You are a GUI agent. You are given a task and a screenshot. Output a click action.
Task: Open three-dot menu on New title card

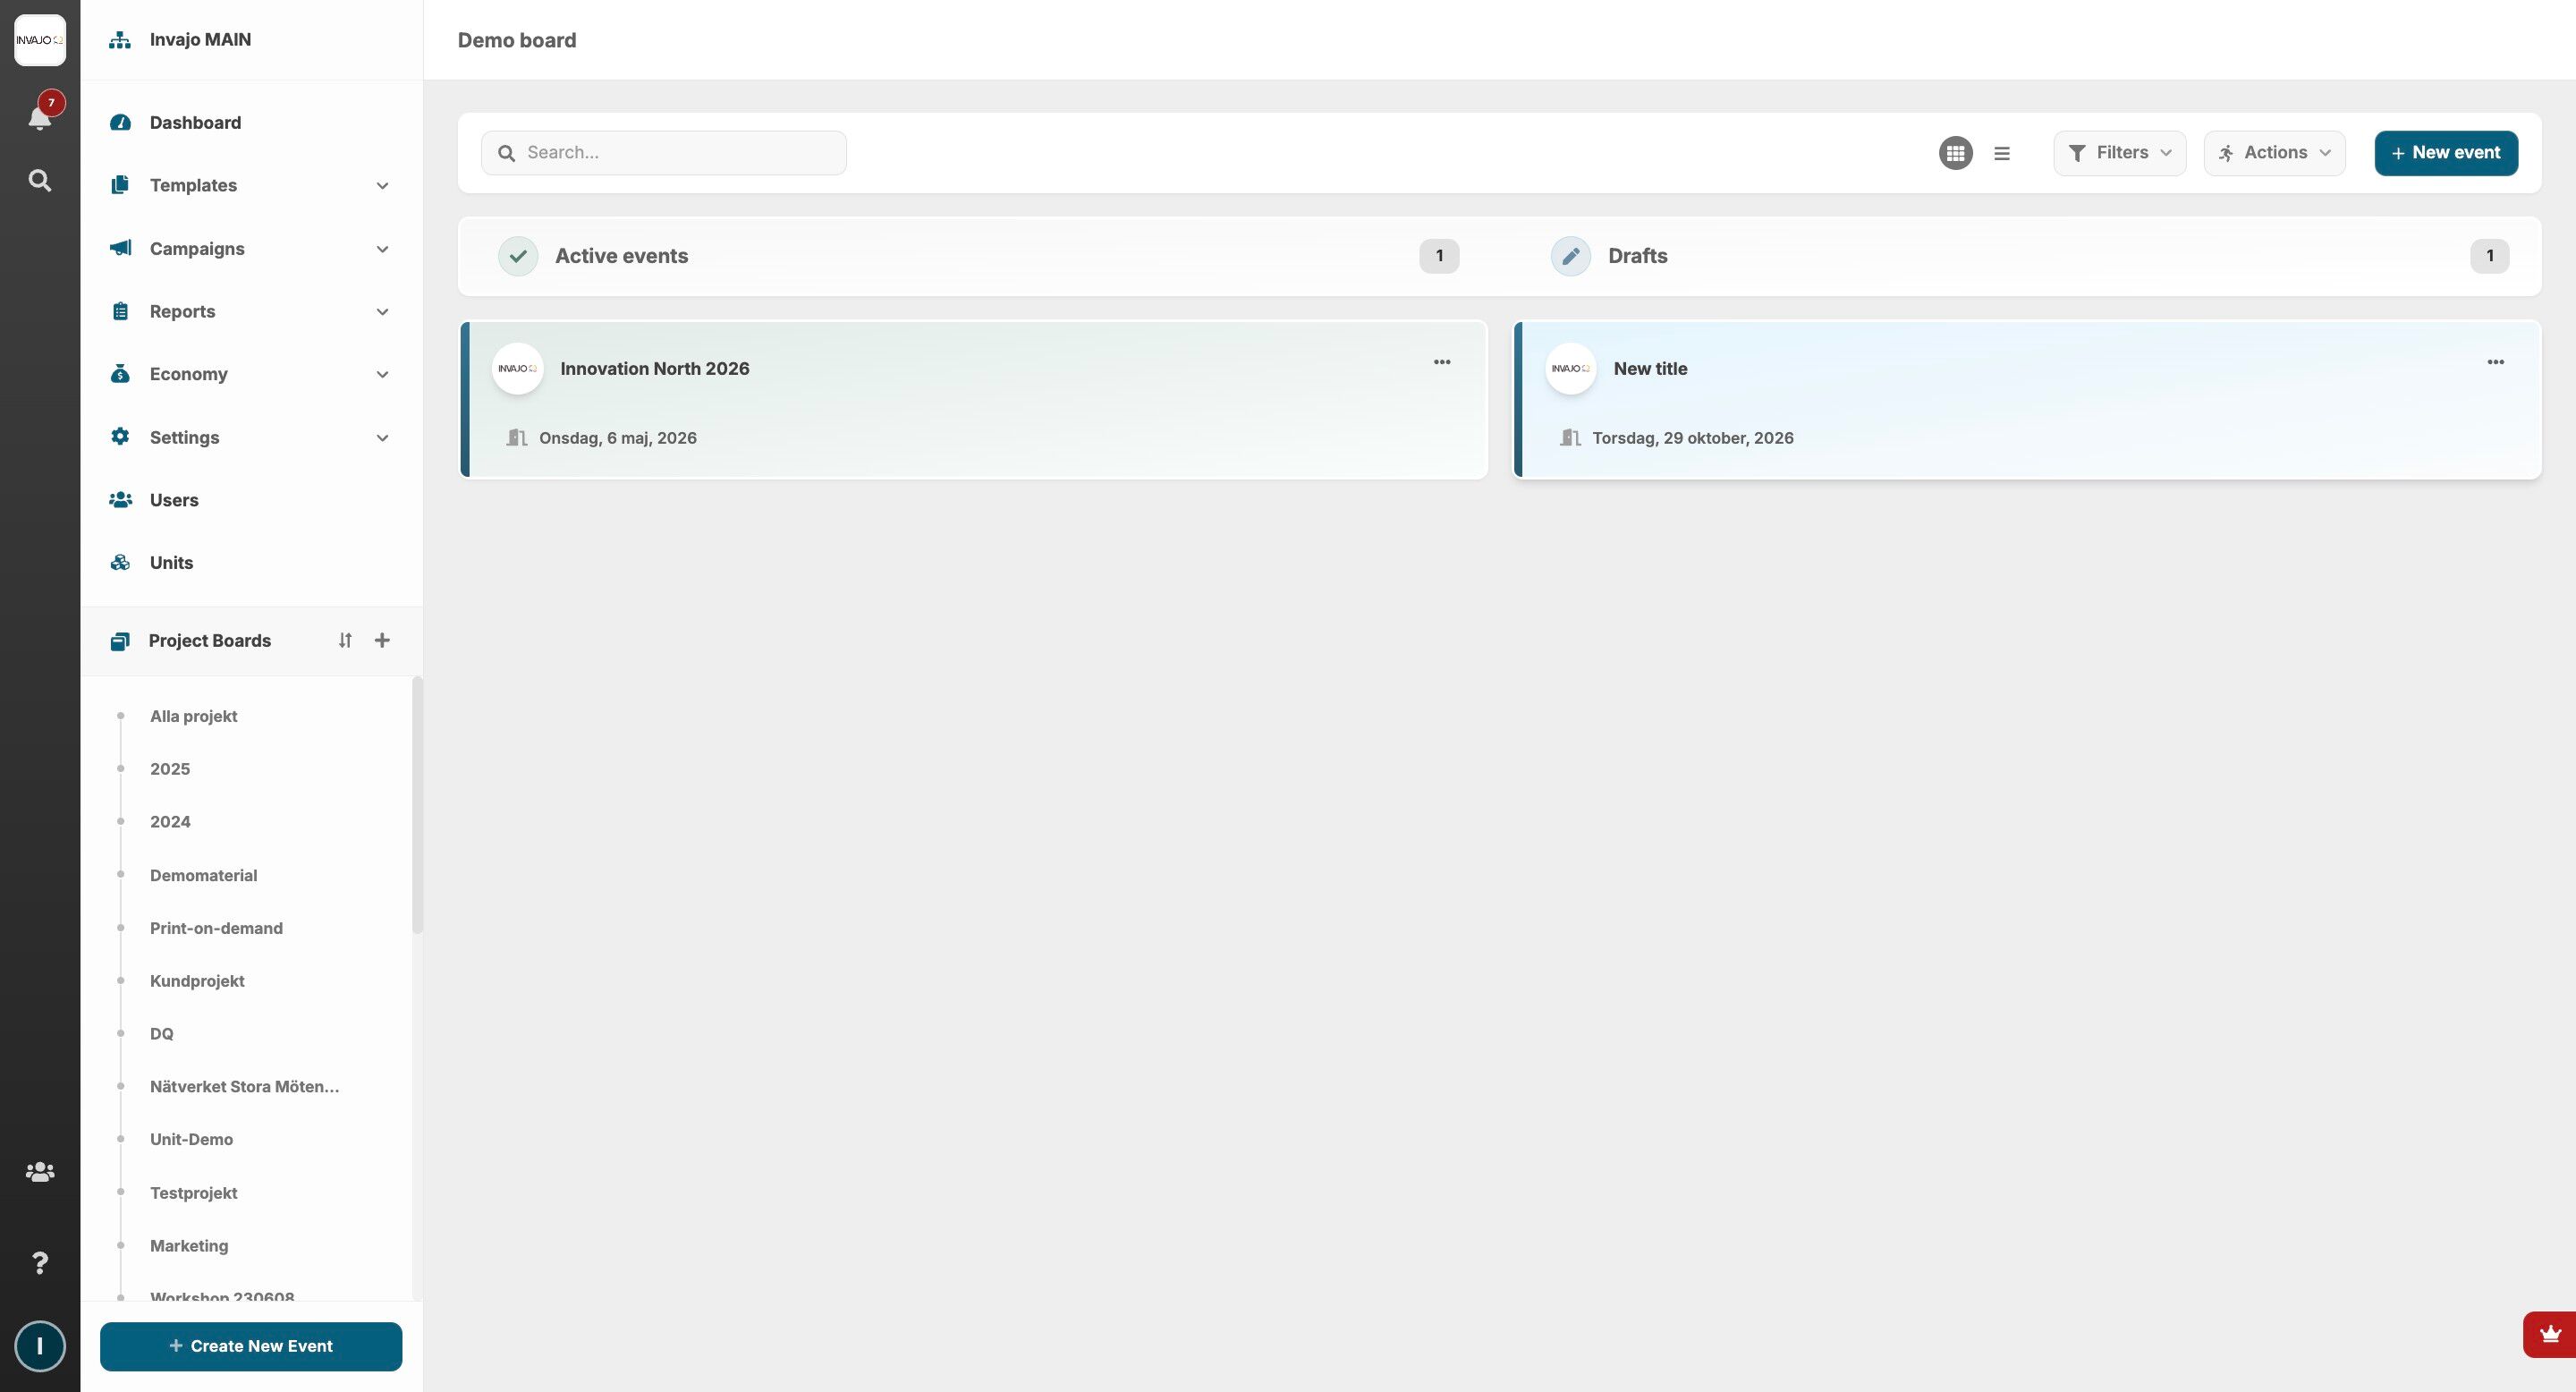tap(2495, 363)
